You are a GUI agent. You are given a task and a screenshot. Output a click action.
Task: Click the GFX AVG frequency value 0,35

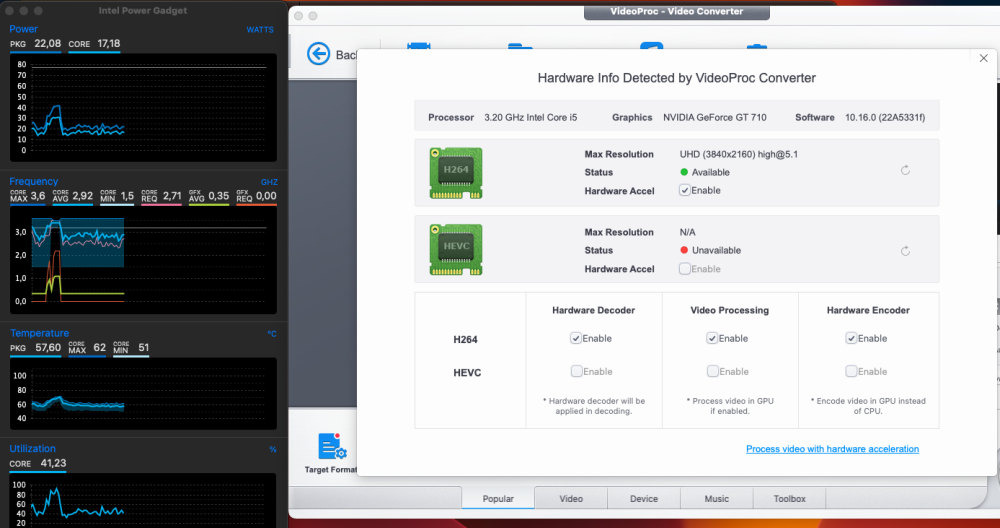[219, 196]
